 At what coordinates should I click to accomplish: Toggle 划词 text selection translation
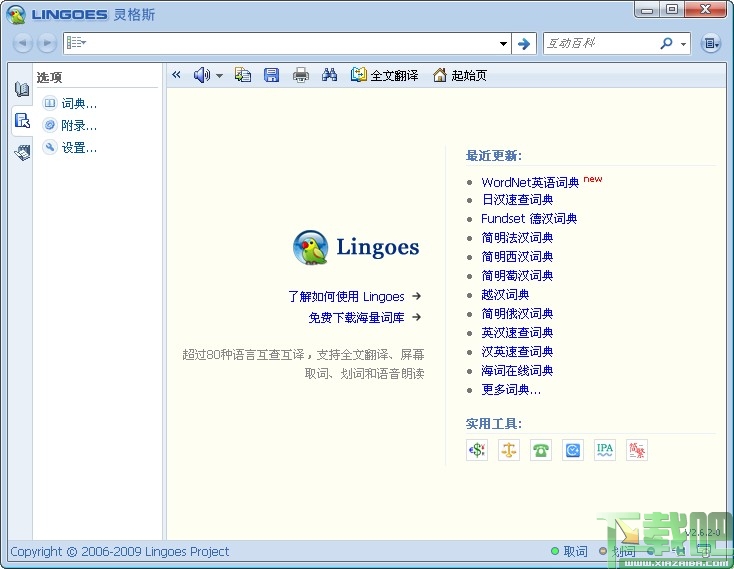(x=618, y=552)
